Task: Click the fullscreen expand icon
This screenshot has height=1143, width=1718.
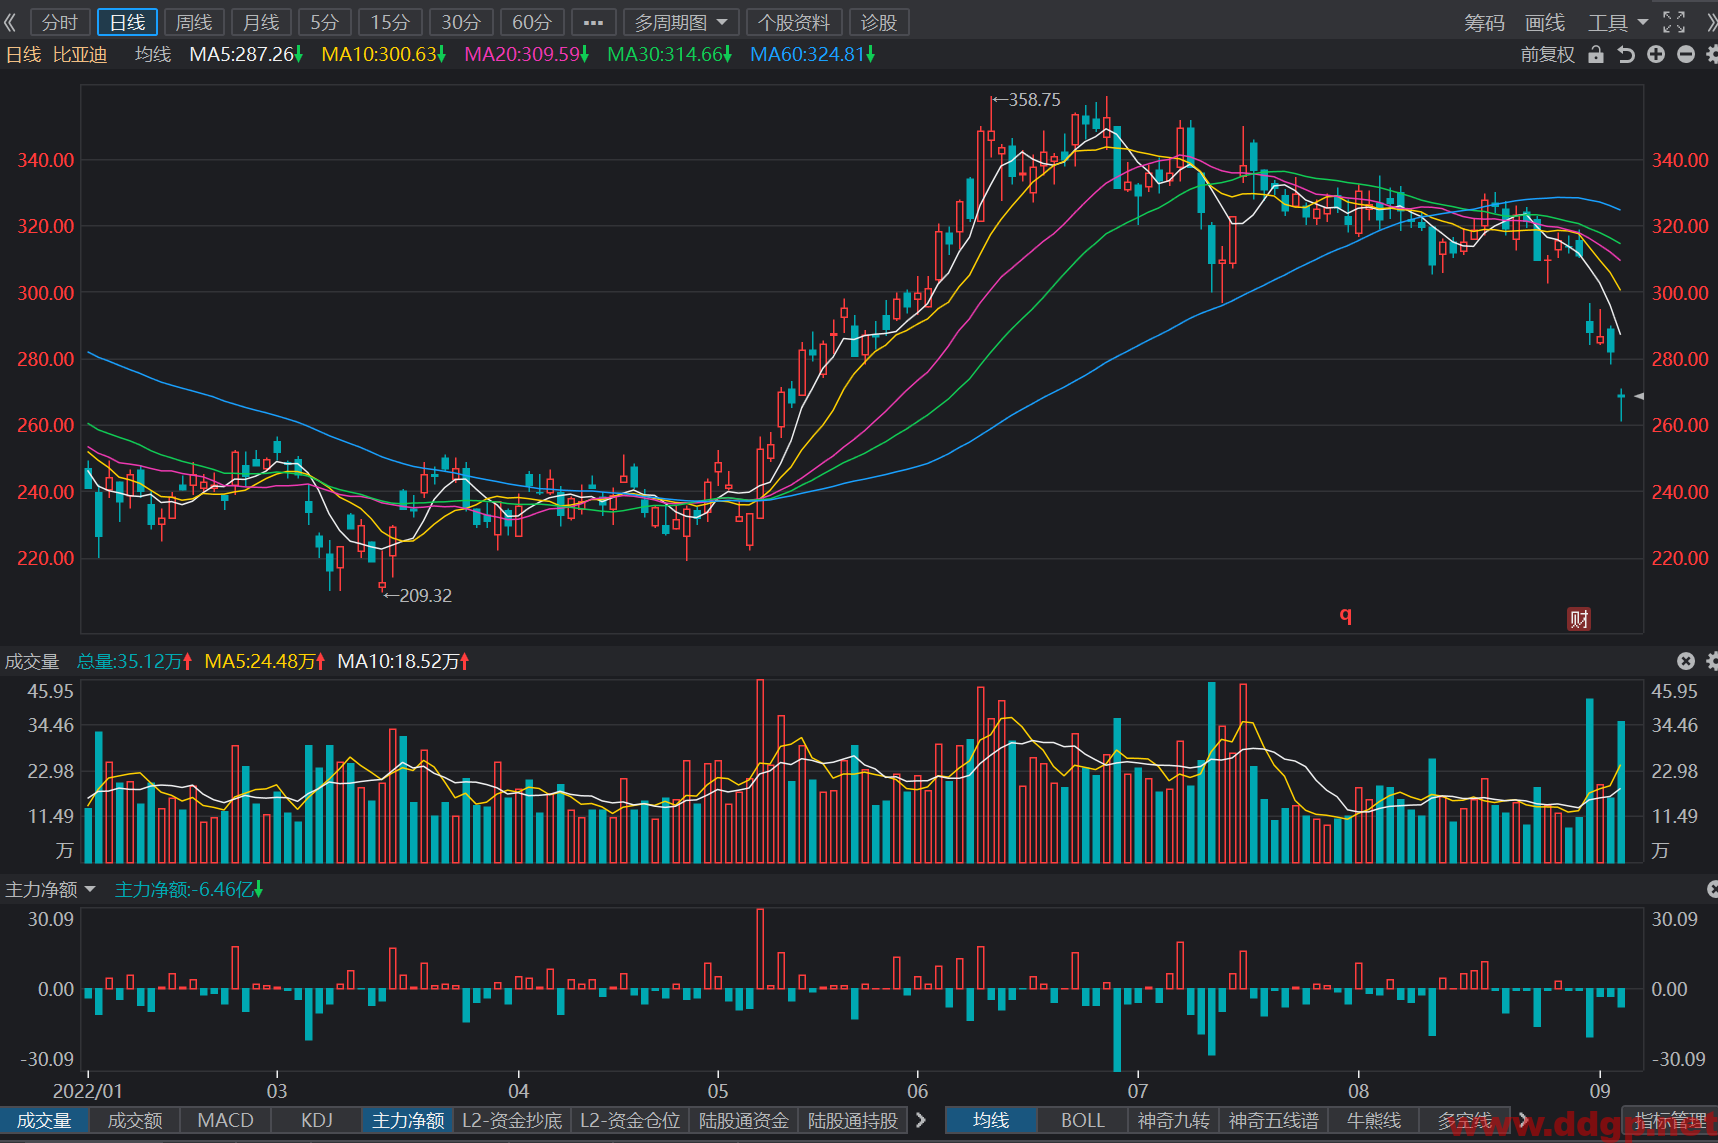Action: 1674,22
